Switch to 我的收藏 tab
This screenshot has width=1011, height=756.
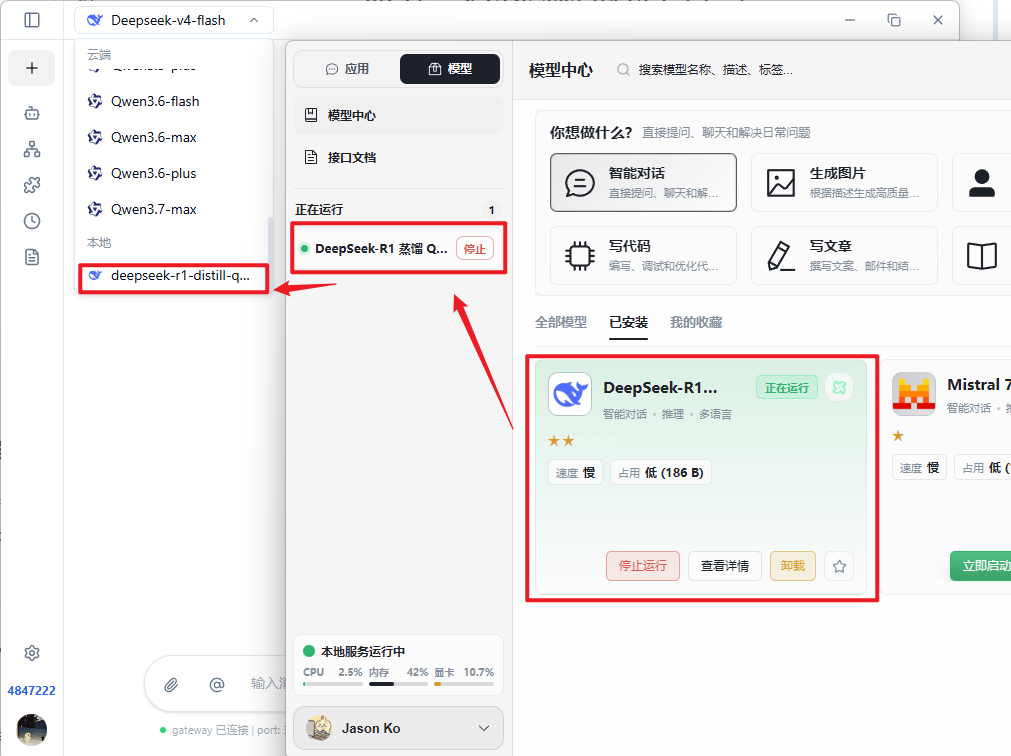point(696,322)
